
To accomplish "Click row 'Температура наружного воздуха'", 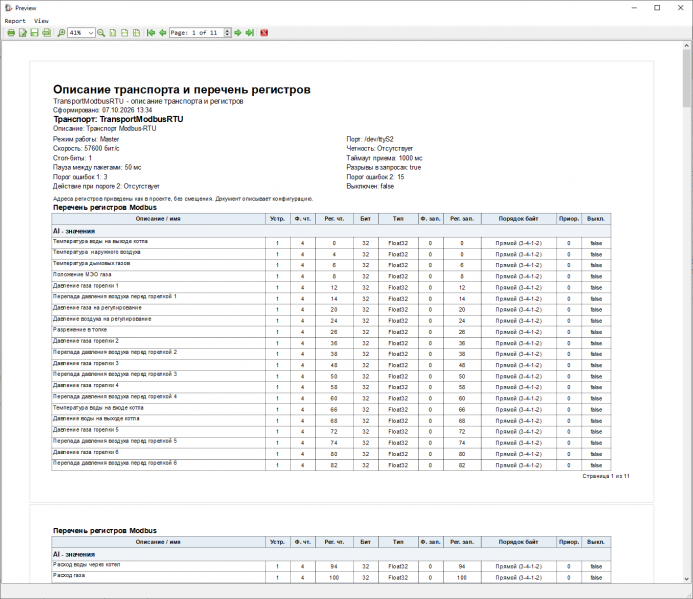I will coord(331,254).
